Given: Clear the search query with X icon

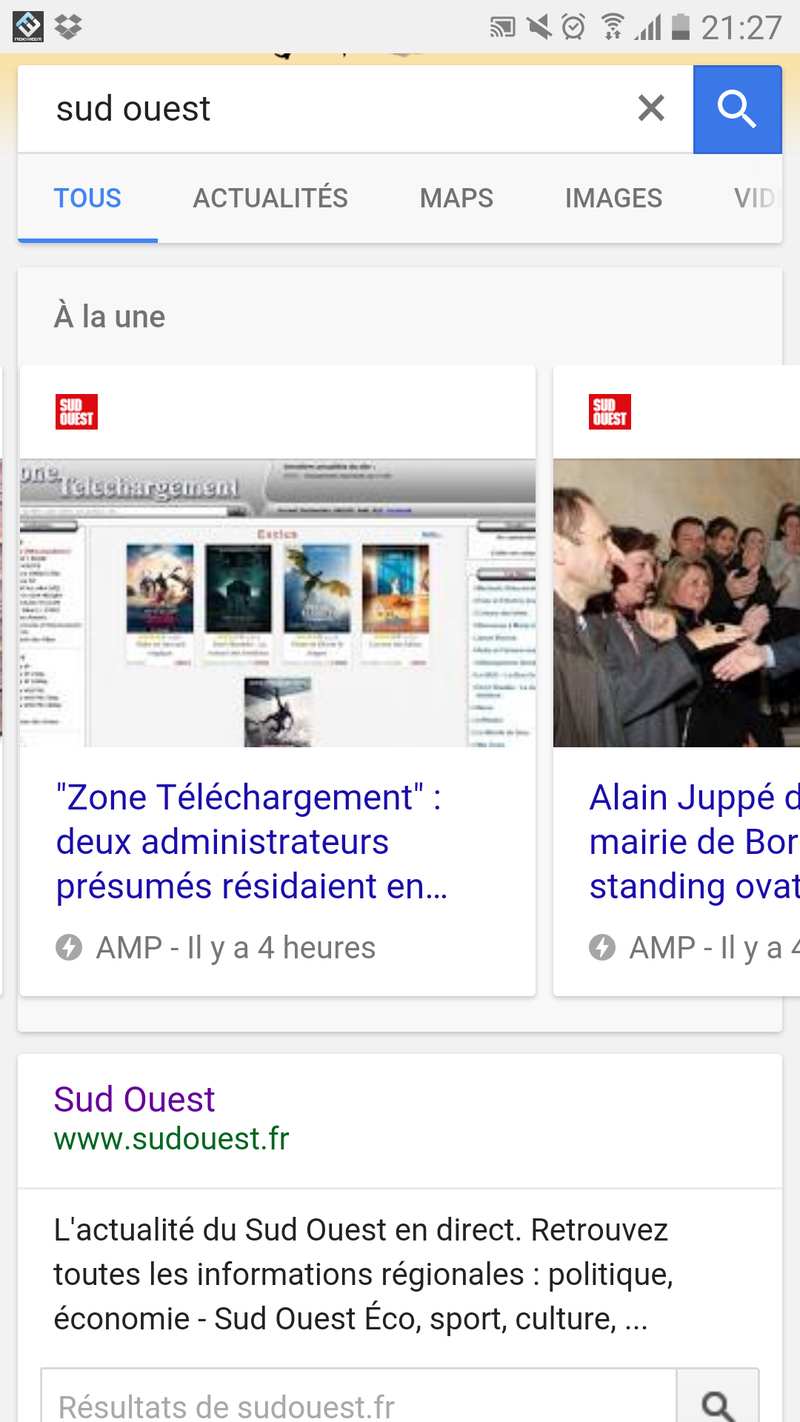Looking at the screenshot, I should click(651, 108).
